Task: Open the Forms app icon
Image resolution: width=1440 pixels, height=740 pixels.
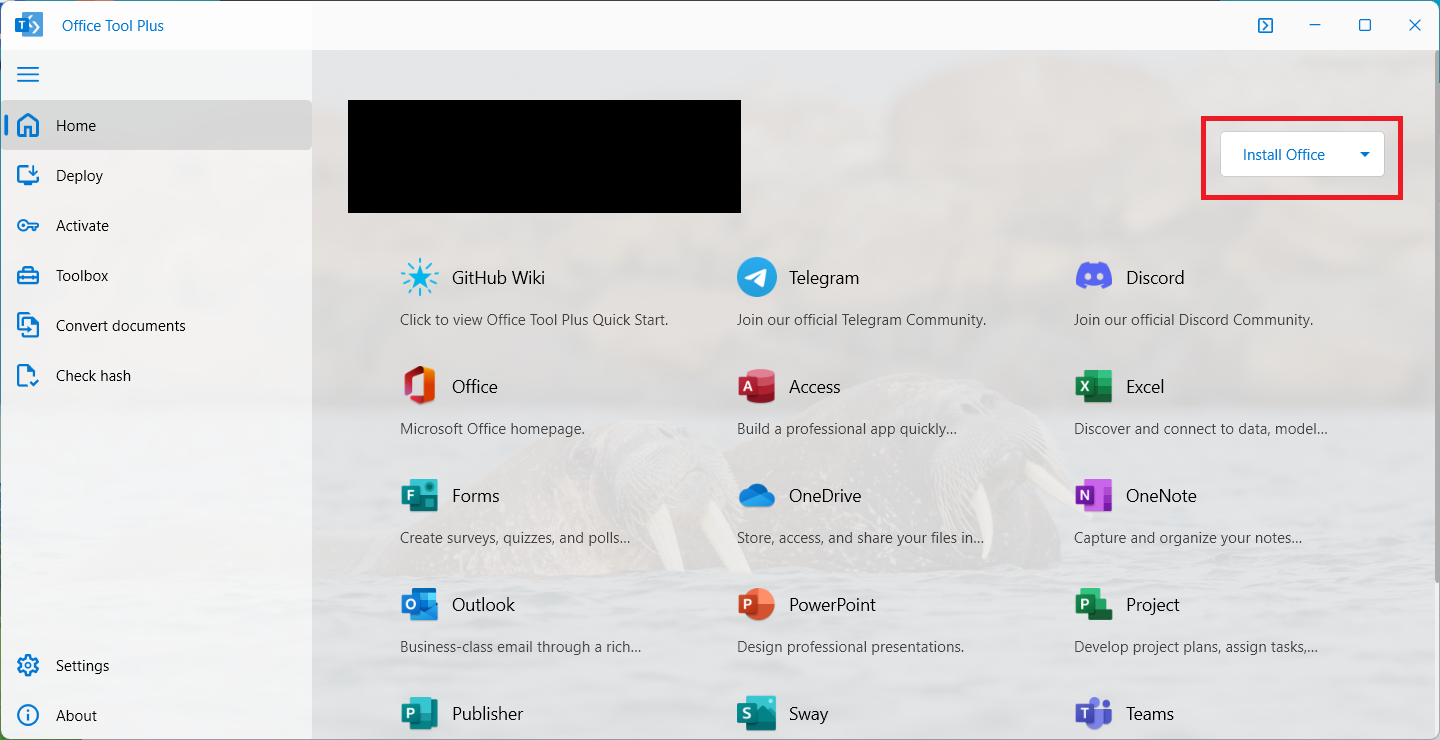Action: pos(420,495)
